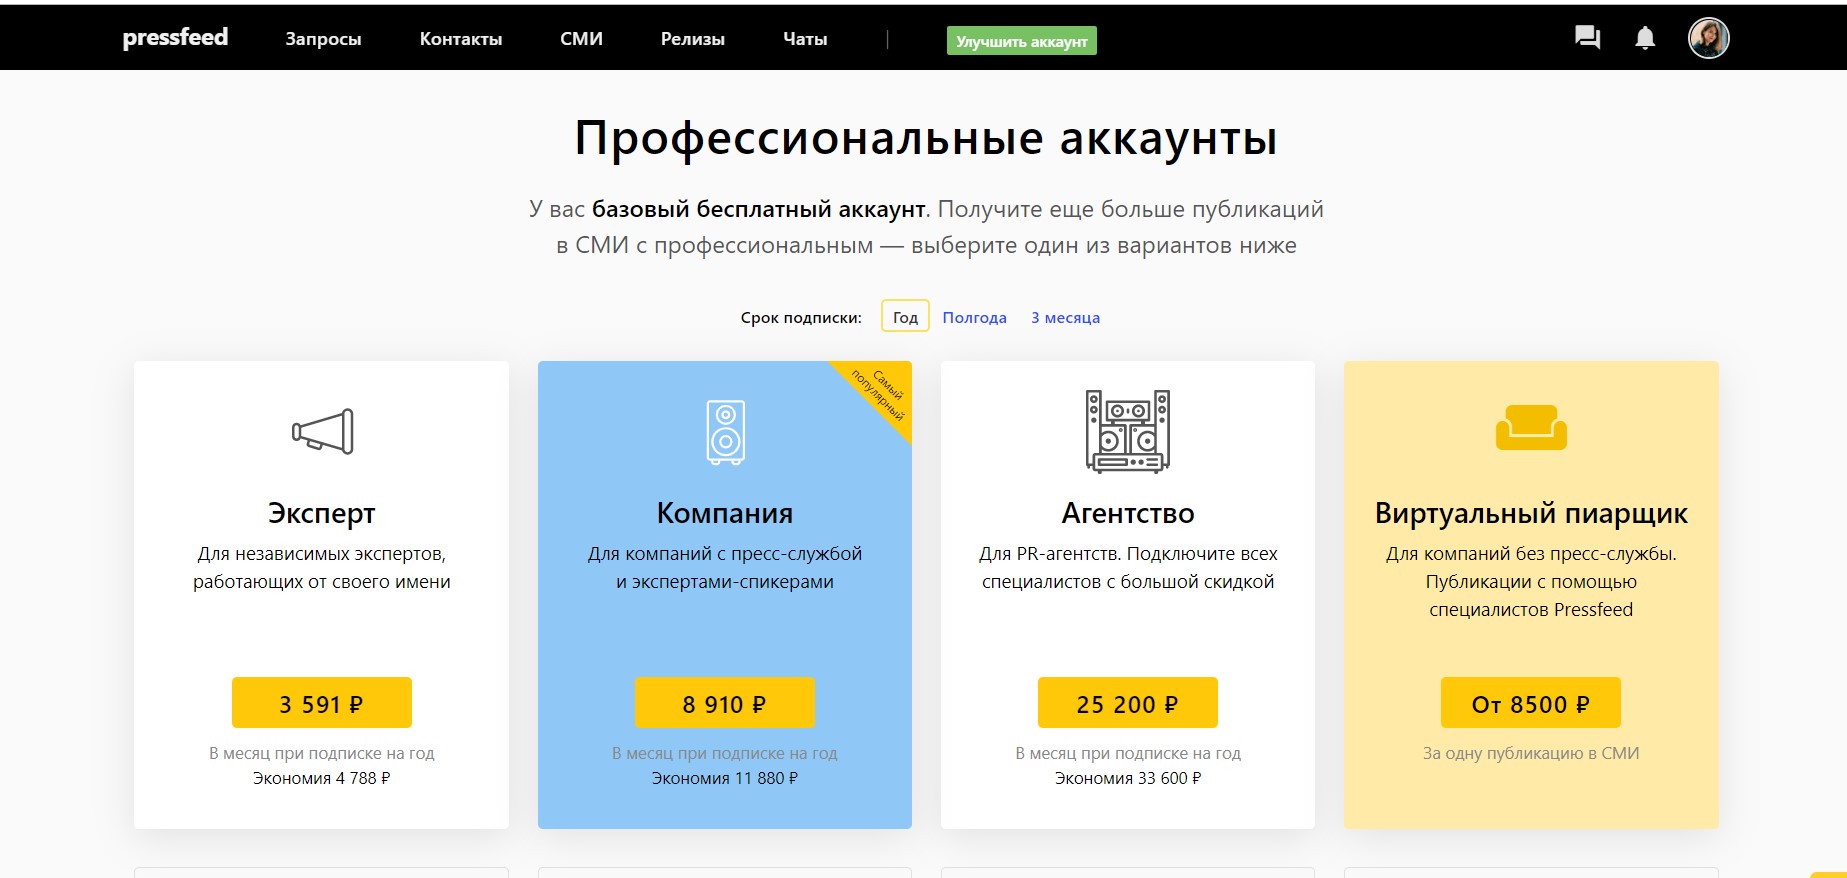
Task: Select the Год subscription period
Action: tap(905, 317)
